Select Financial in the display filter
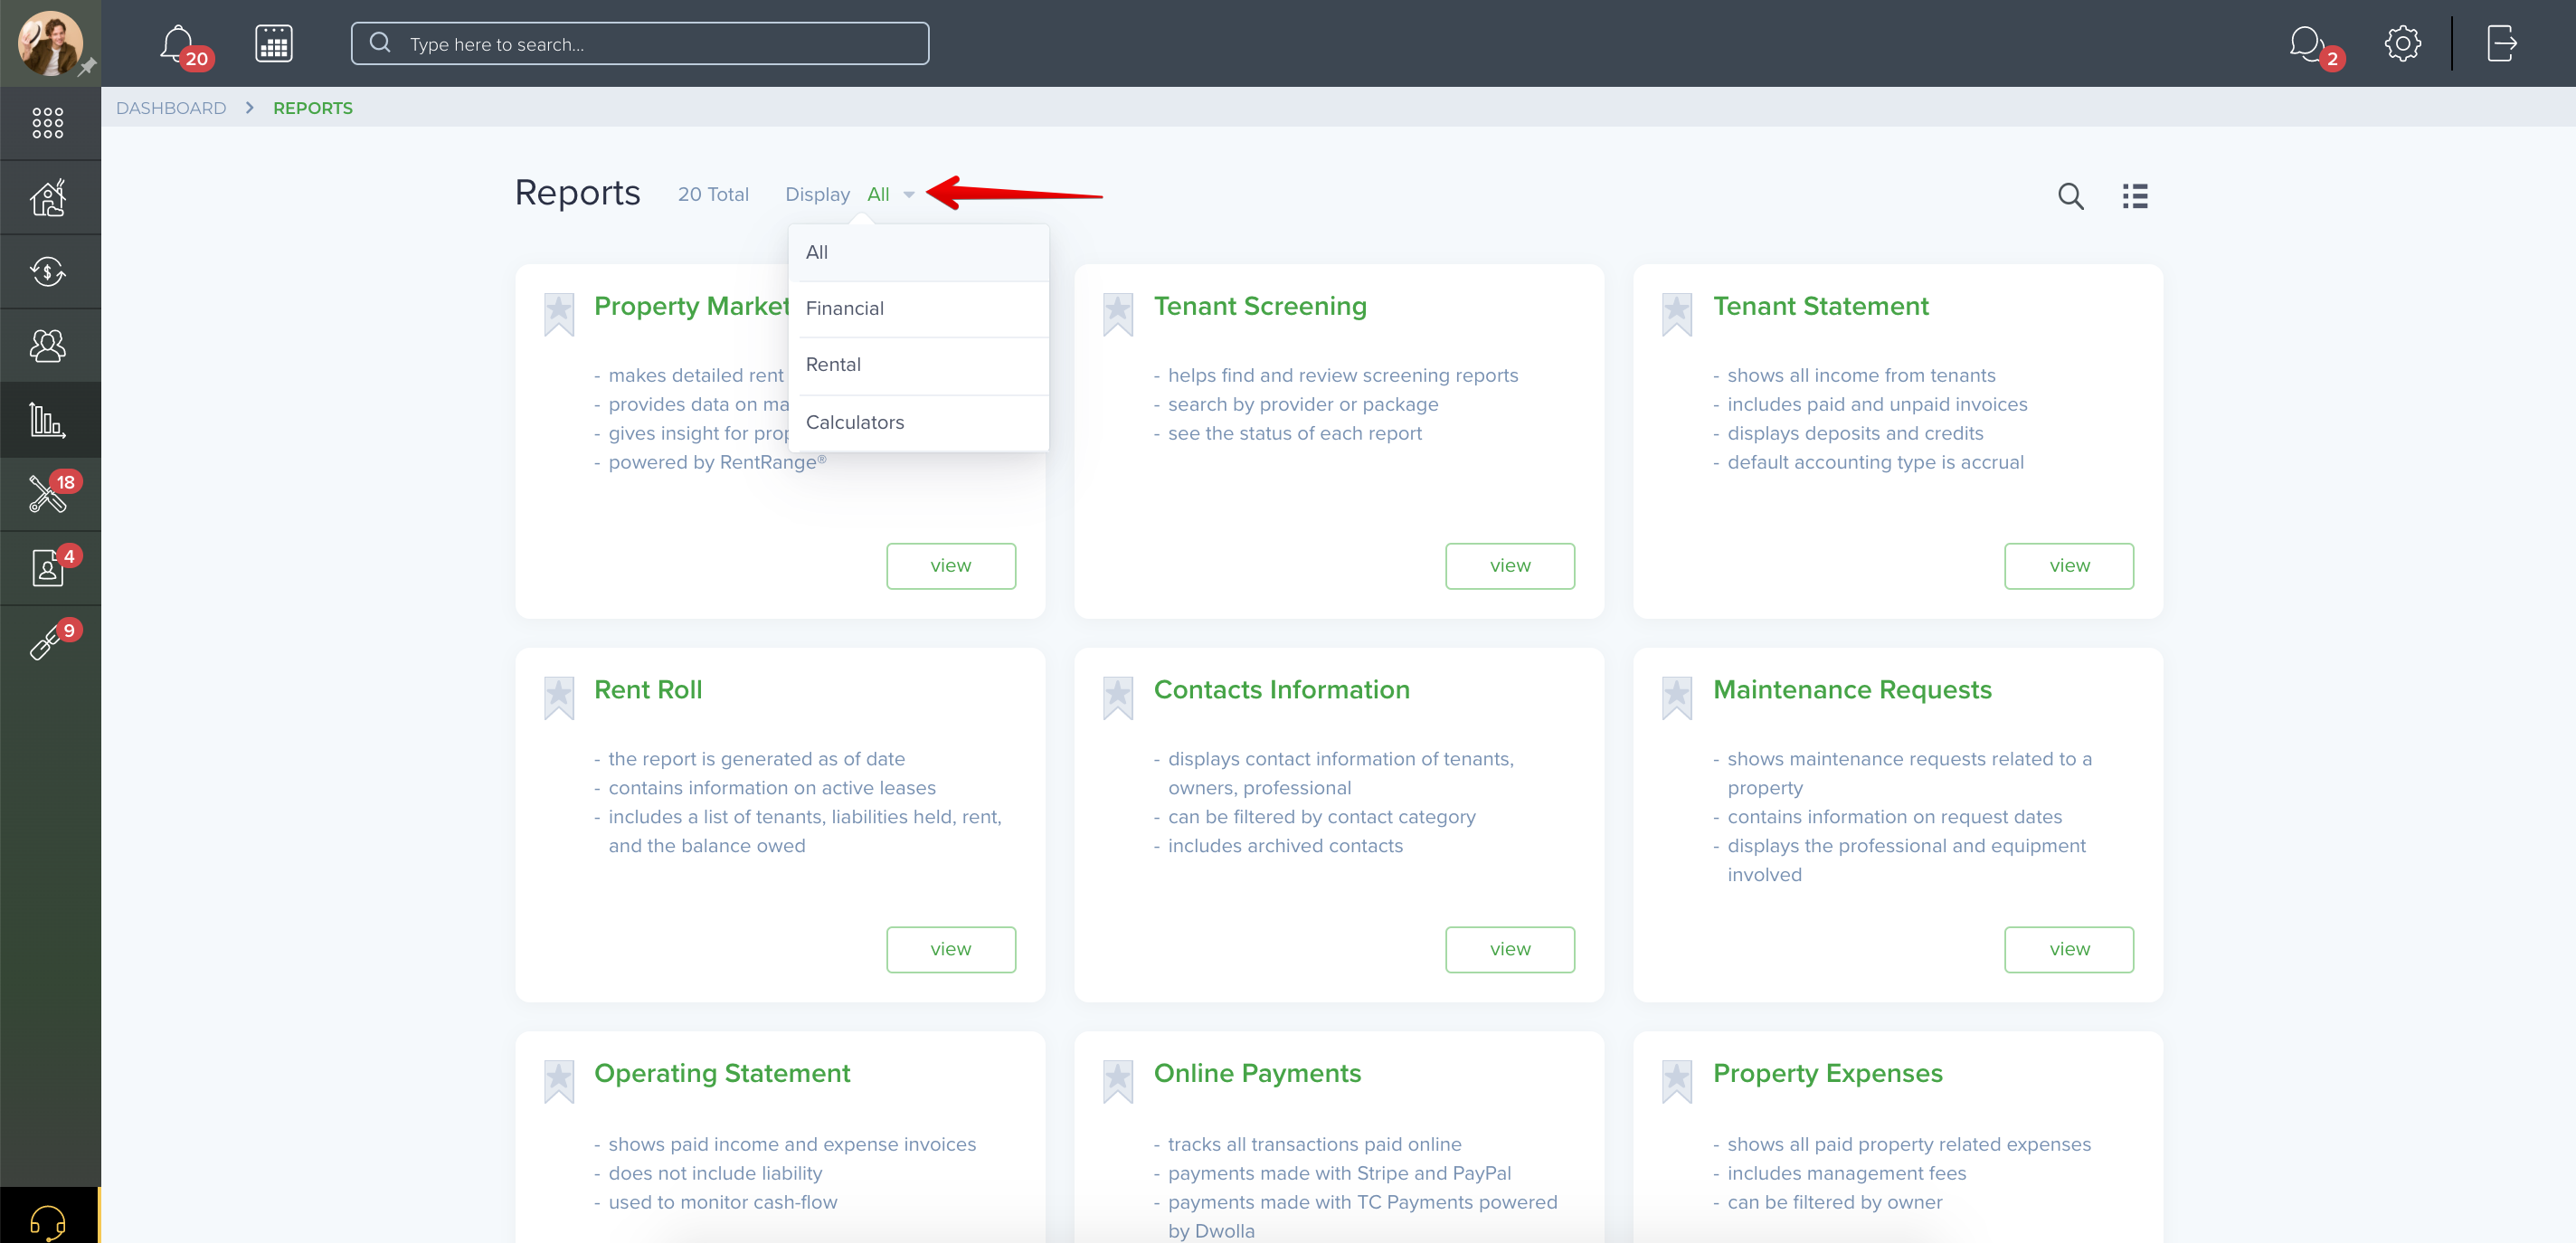2576x1243 pixels. [919, 309]
